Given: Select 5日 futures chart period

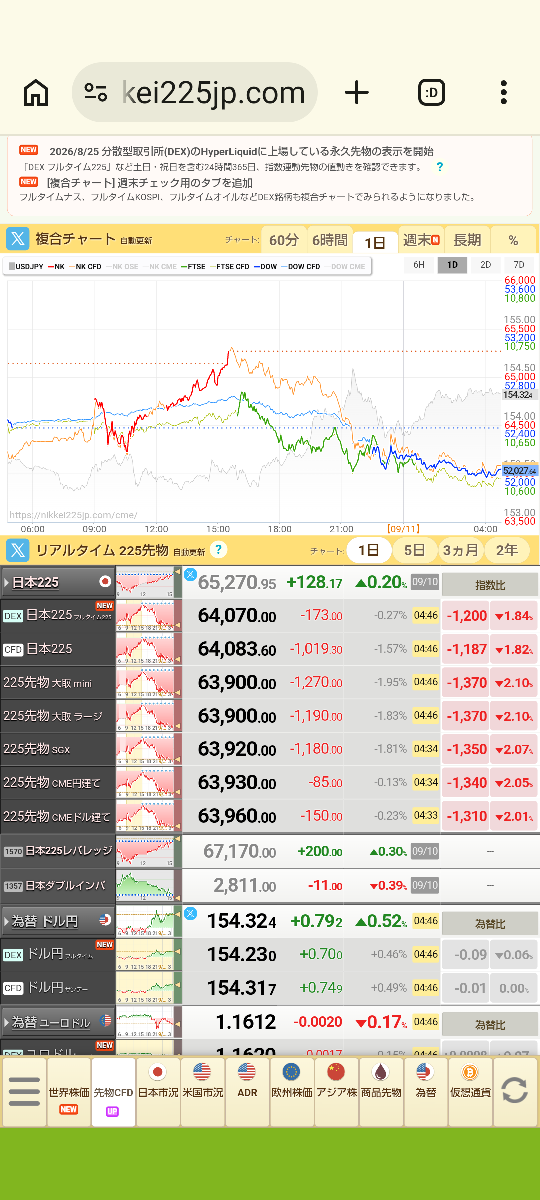Looking at the screenshot, I should click(414, 550).
